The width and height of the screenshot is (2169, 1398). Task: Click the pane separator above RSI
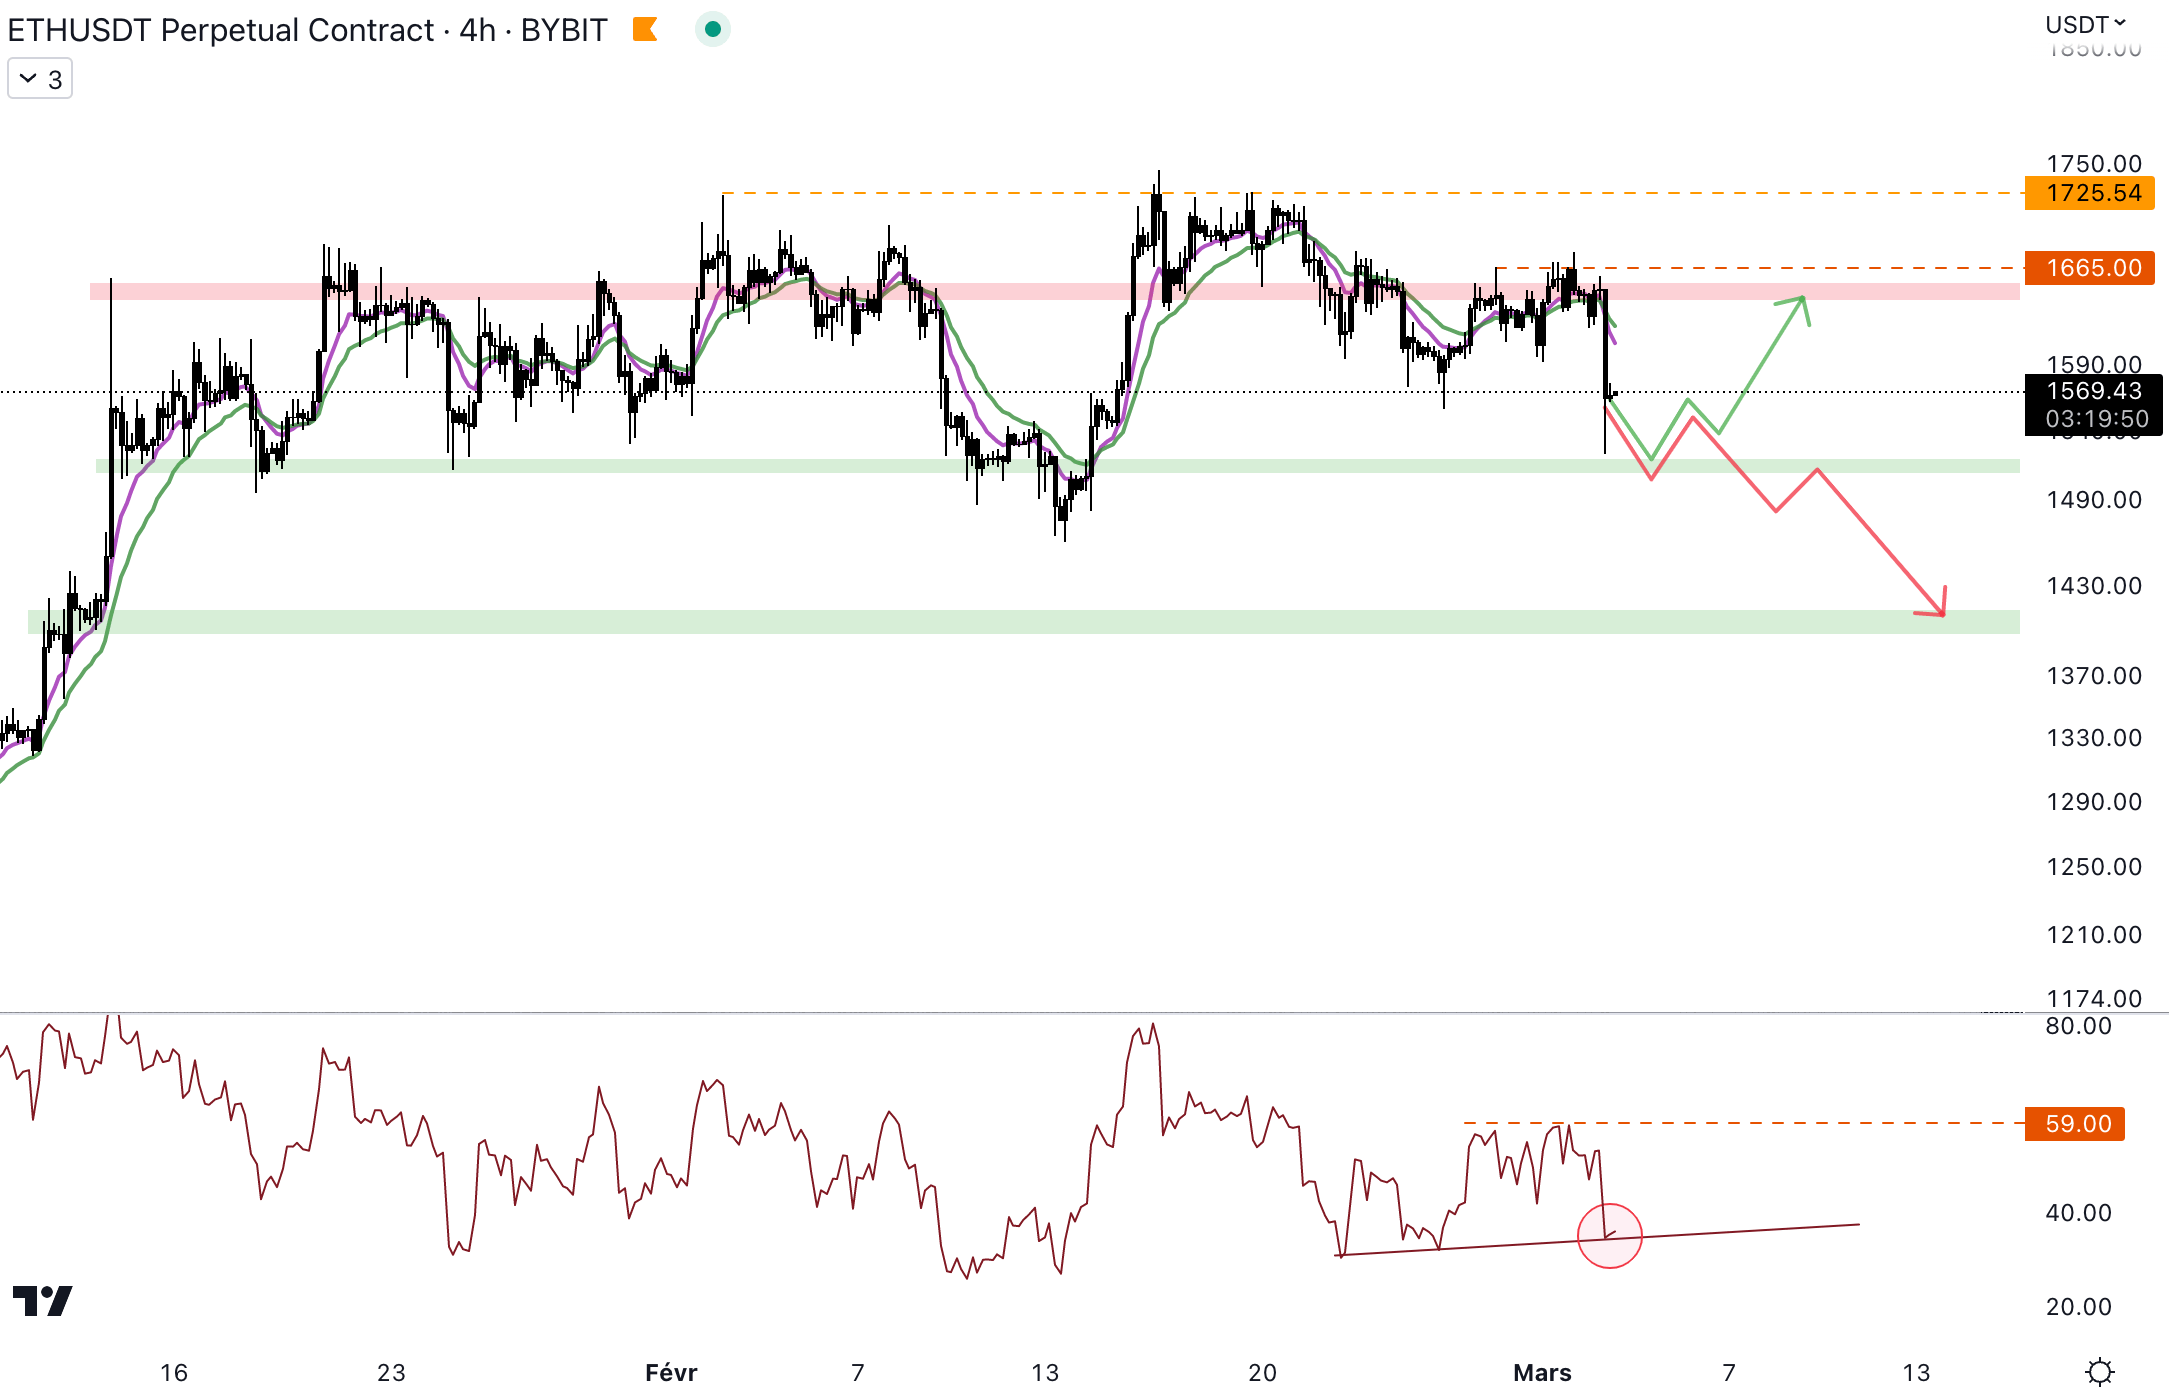point(1000,1013)
